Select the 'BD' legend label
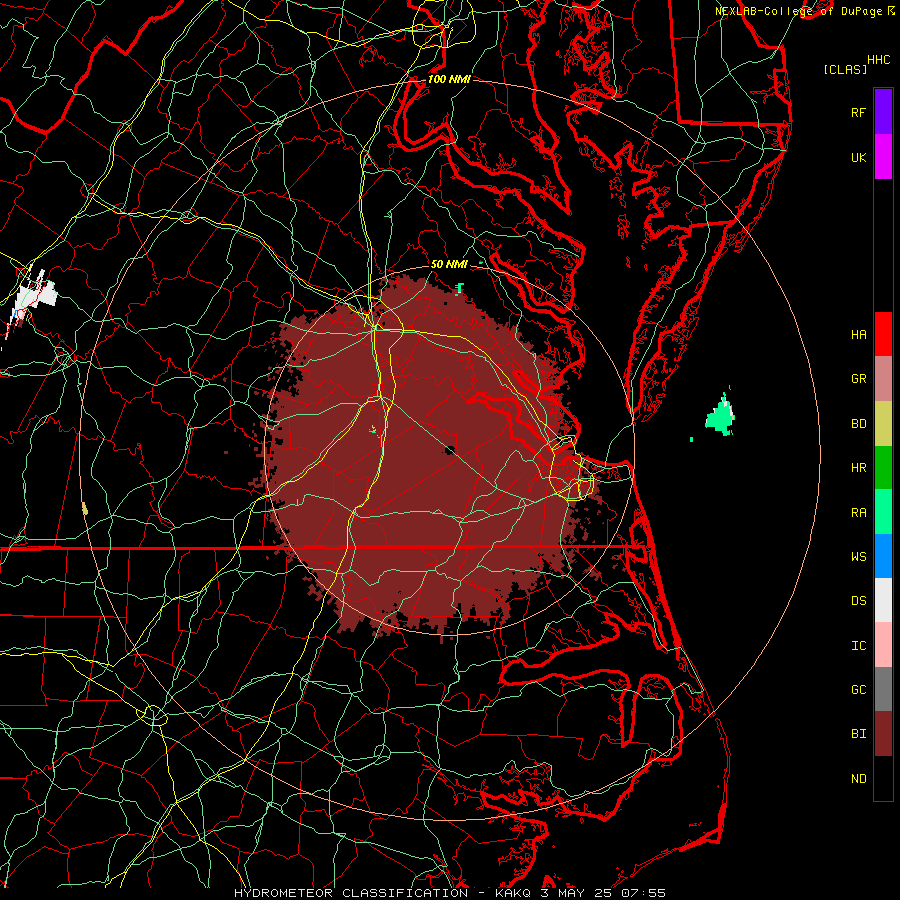Screen dimensions: 900x900 tap(858, 424)
